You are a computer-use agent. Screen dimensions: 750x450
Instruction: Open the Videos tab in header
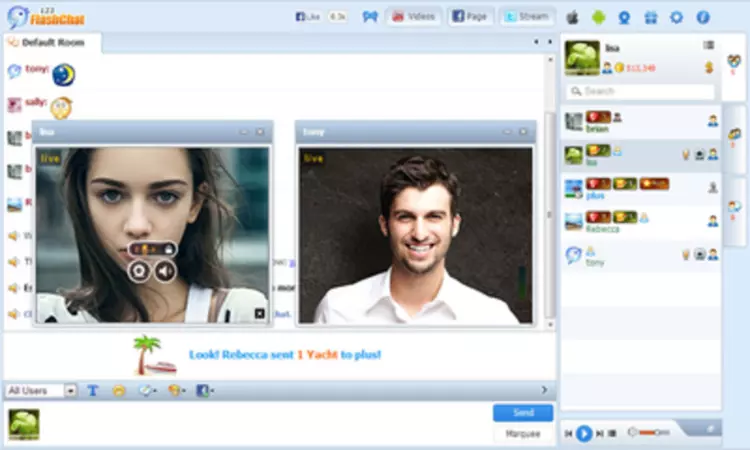(414, 17)
